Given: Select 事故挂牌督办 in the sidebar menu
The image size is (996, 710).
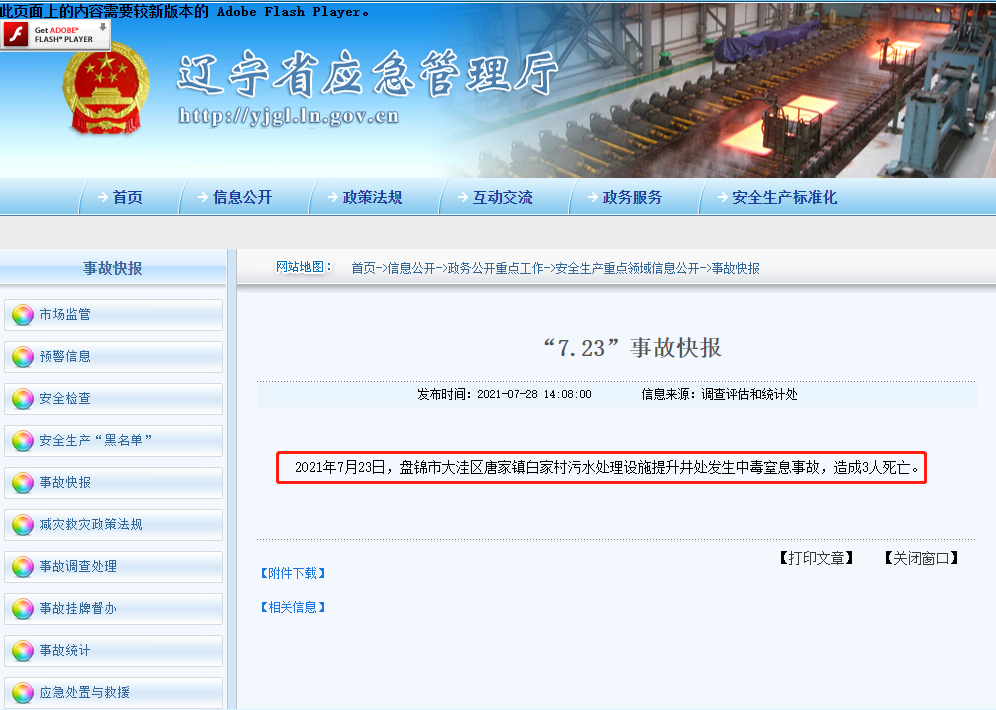Looking at the screenshot, I should [78, 609].
